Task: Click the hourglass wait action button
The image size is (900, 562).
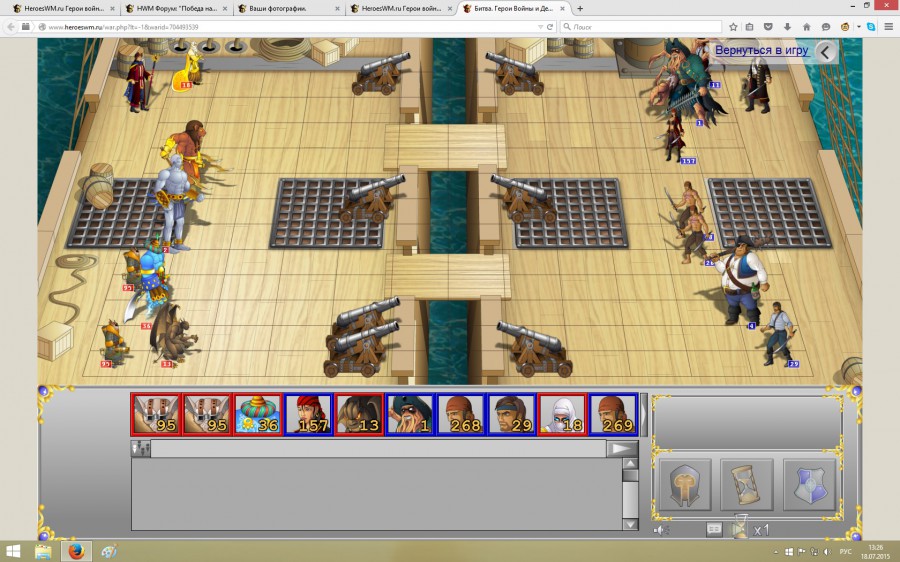Action: (747, 485)
